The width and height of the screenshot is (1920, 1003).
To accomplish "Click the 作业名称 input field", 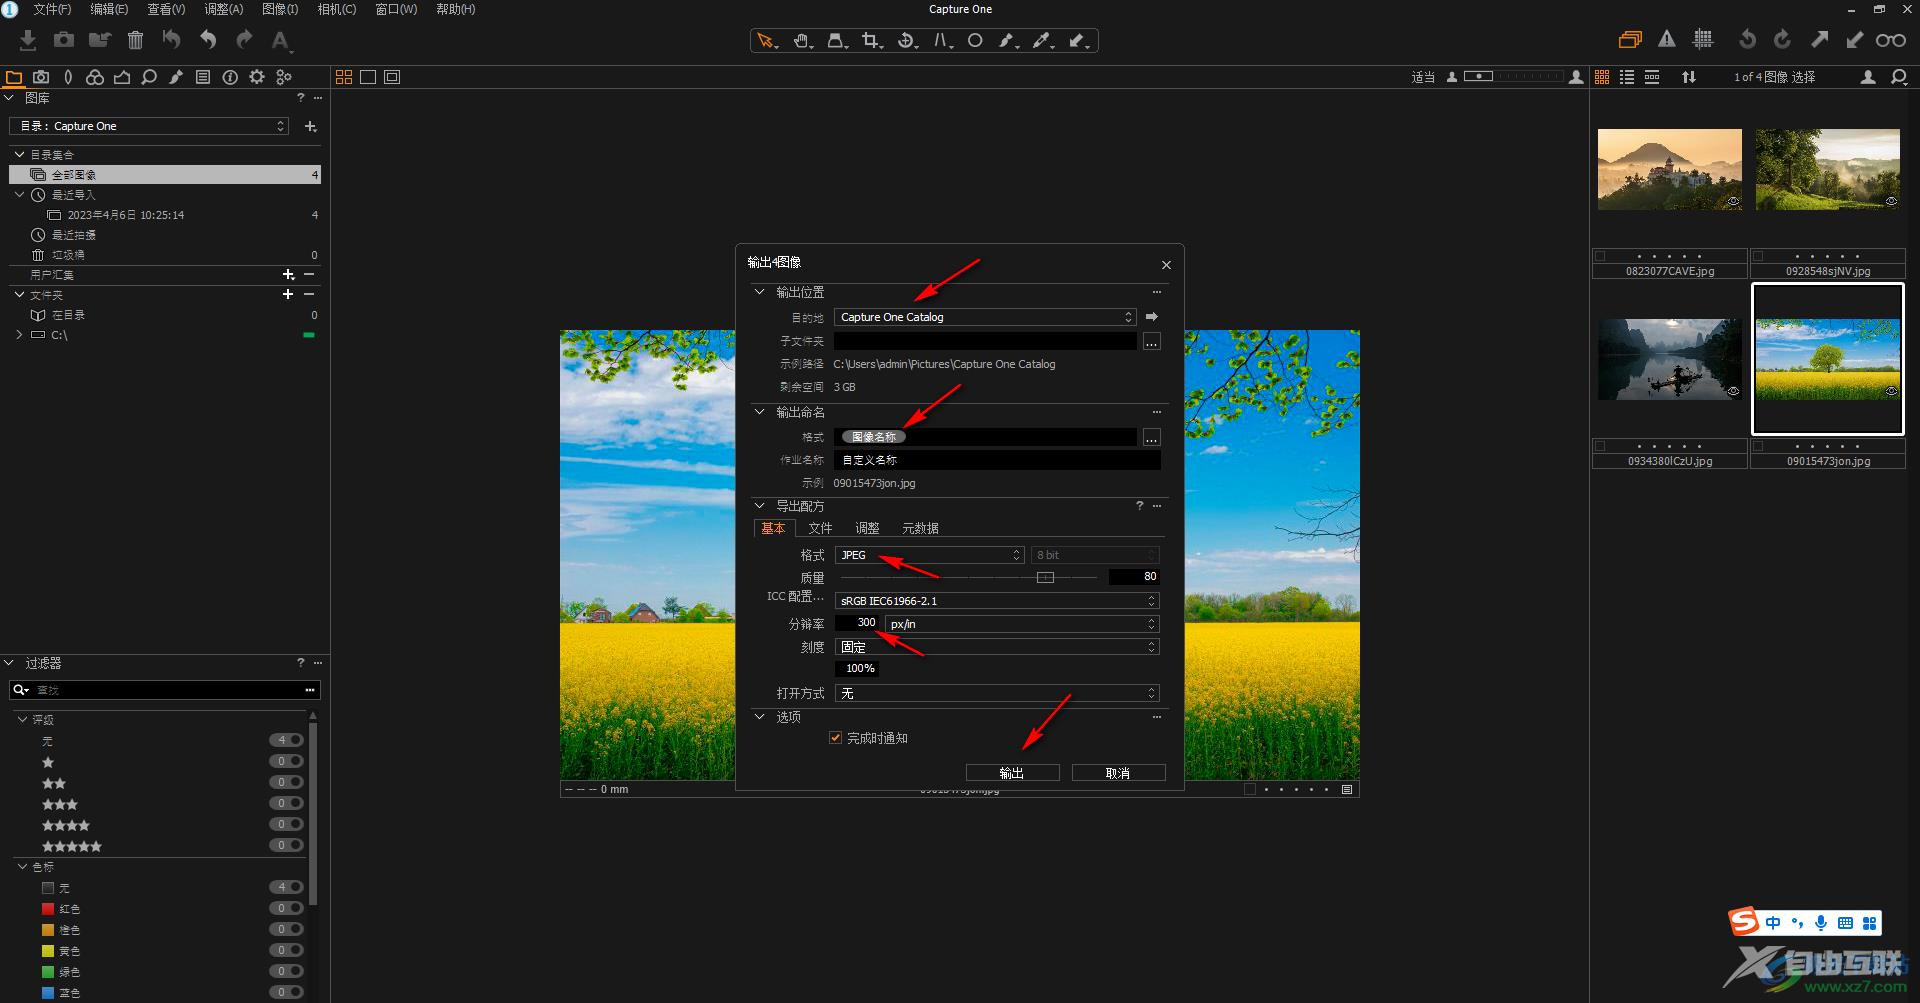I will coord(997,460).
